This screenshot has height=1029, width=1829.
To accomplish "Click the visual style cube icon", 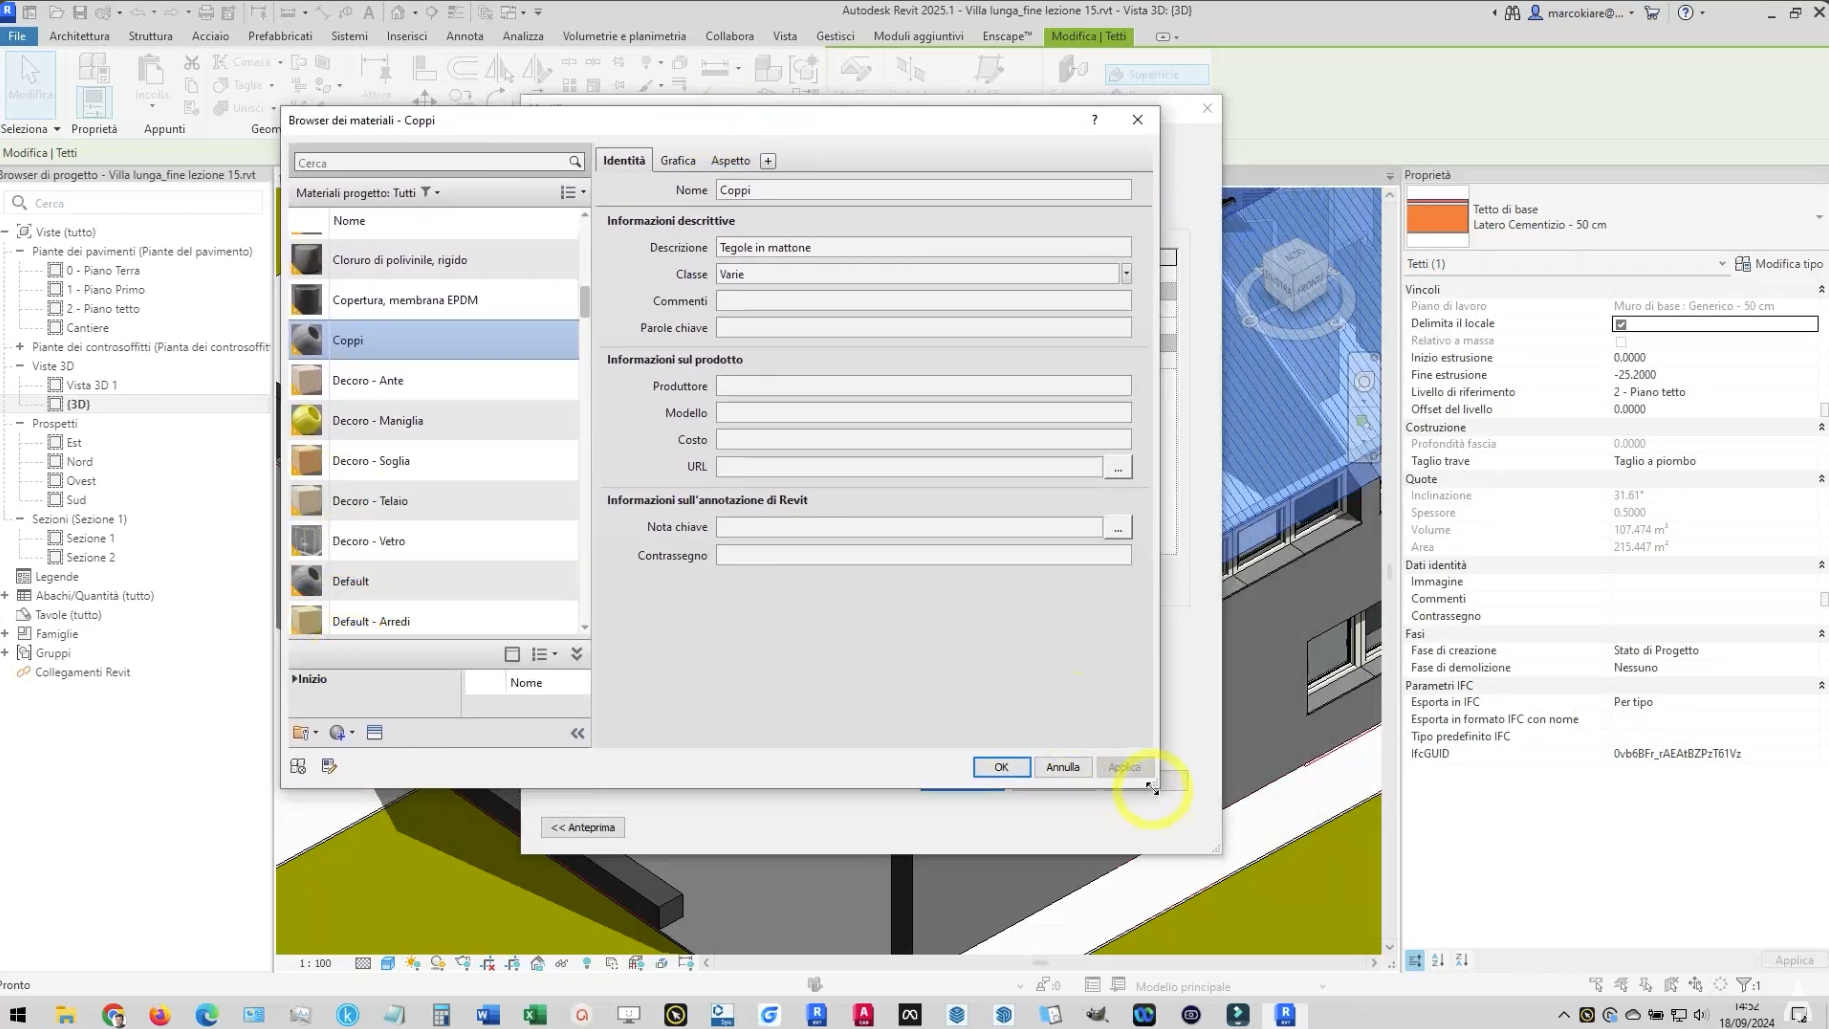I will click(x=388, y=963).
